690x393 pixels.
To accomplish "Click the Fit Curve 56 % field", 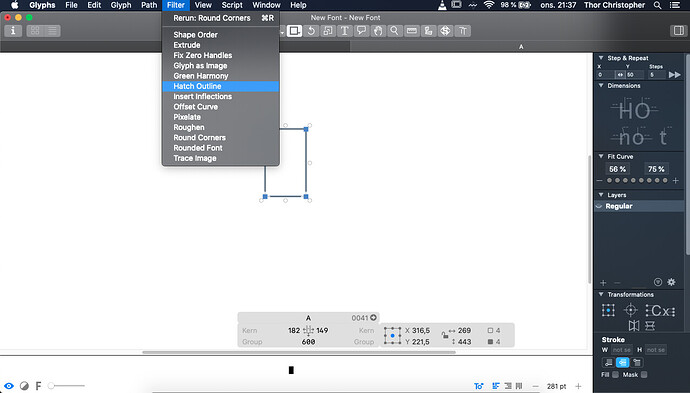I will (617, 169).
